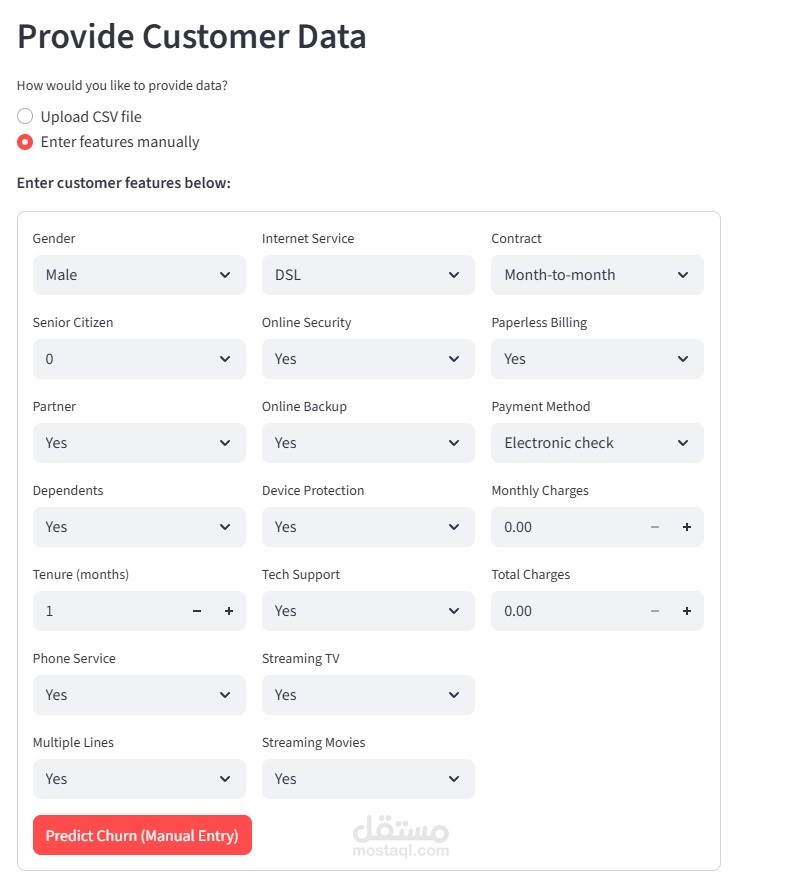This screenshot has width=802, height=877.
Task: Open the Paperless Billing dropdown
Action: [597, 359]
